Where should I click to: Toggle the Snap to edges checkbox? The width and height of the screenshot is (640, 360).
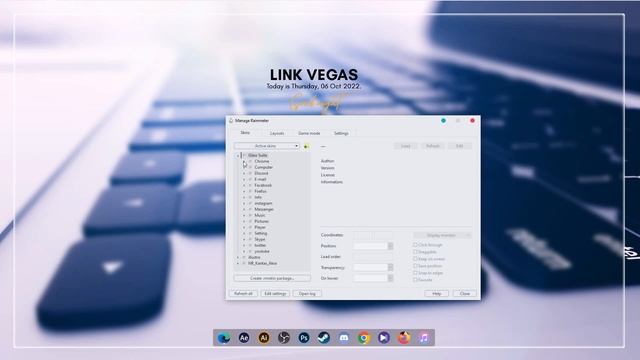[x=416, y=273]
